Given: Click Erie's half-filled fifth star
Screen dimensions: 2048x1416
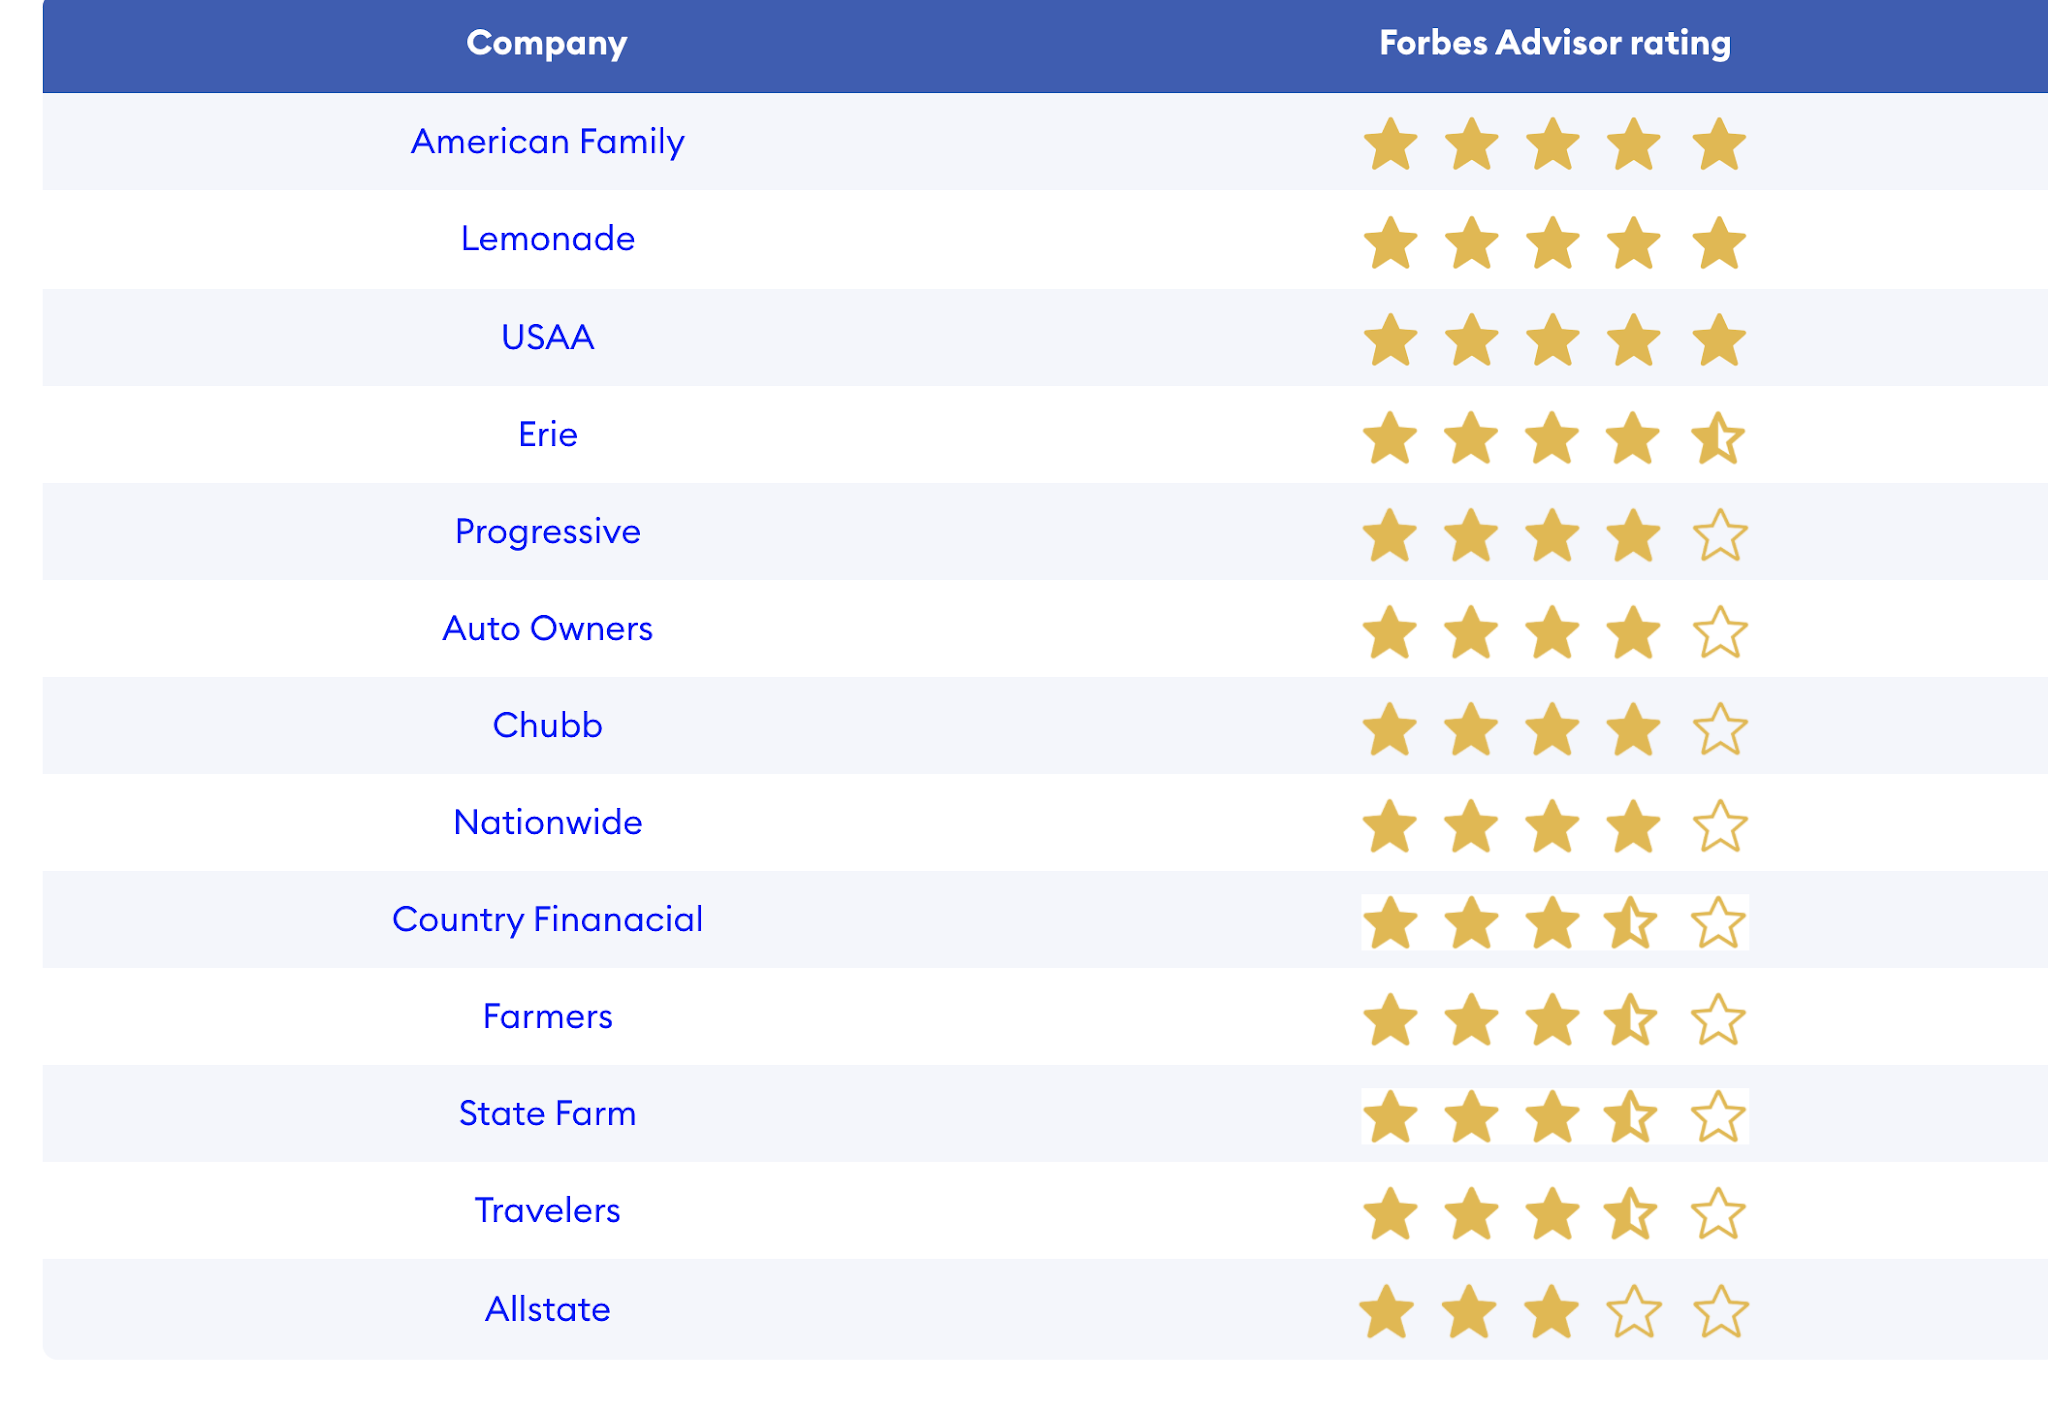Looking at the screenshot, I should tap(1718, 438).
